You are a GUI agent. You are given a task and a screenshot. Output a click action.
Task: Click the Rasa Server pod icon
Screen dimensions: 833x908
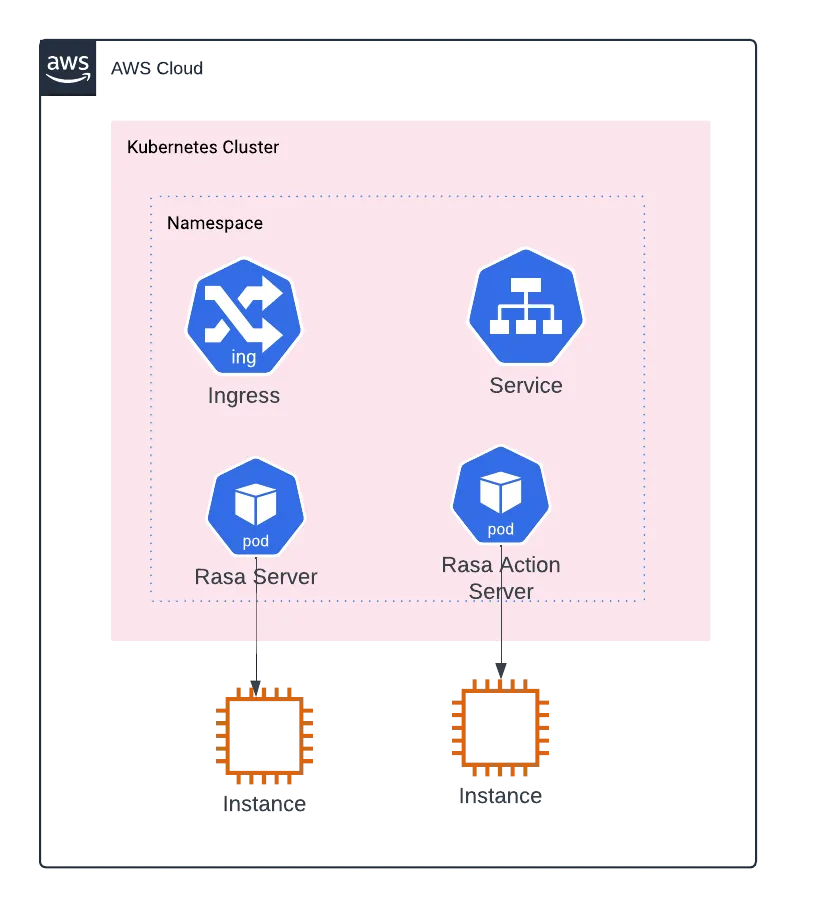tap(255, 507)
